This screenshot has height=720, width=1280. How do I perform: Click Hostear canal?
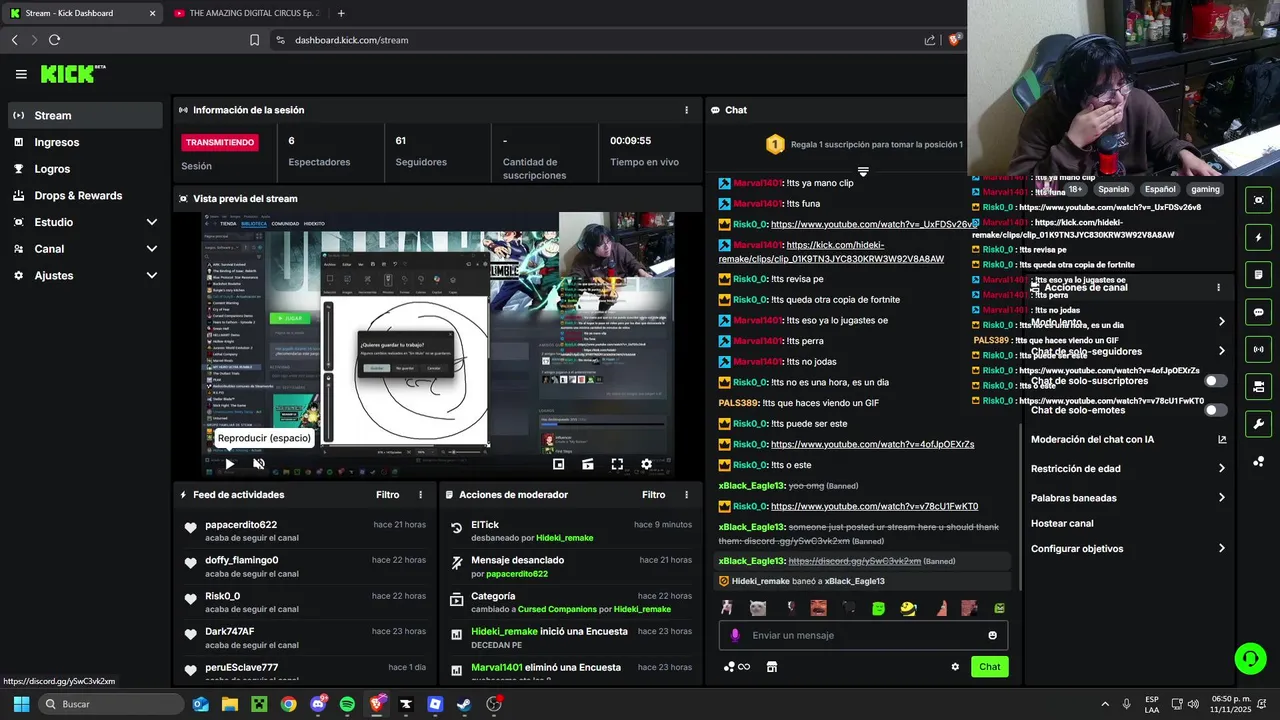[x=1062, y=523]
